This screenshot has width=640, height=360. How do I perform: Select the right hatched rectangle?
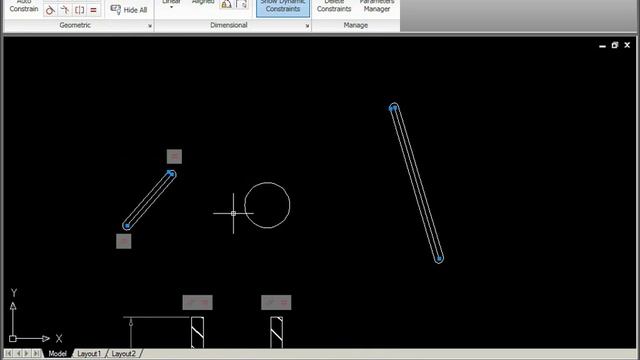tap(276, 332)
